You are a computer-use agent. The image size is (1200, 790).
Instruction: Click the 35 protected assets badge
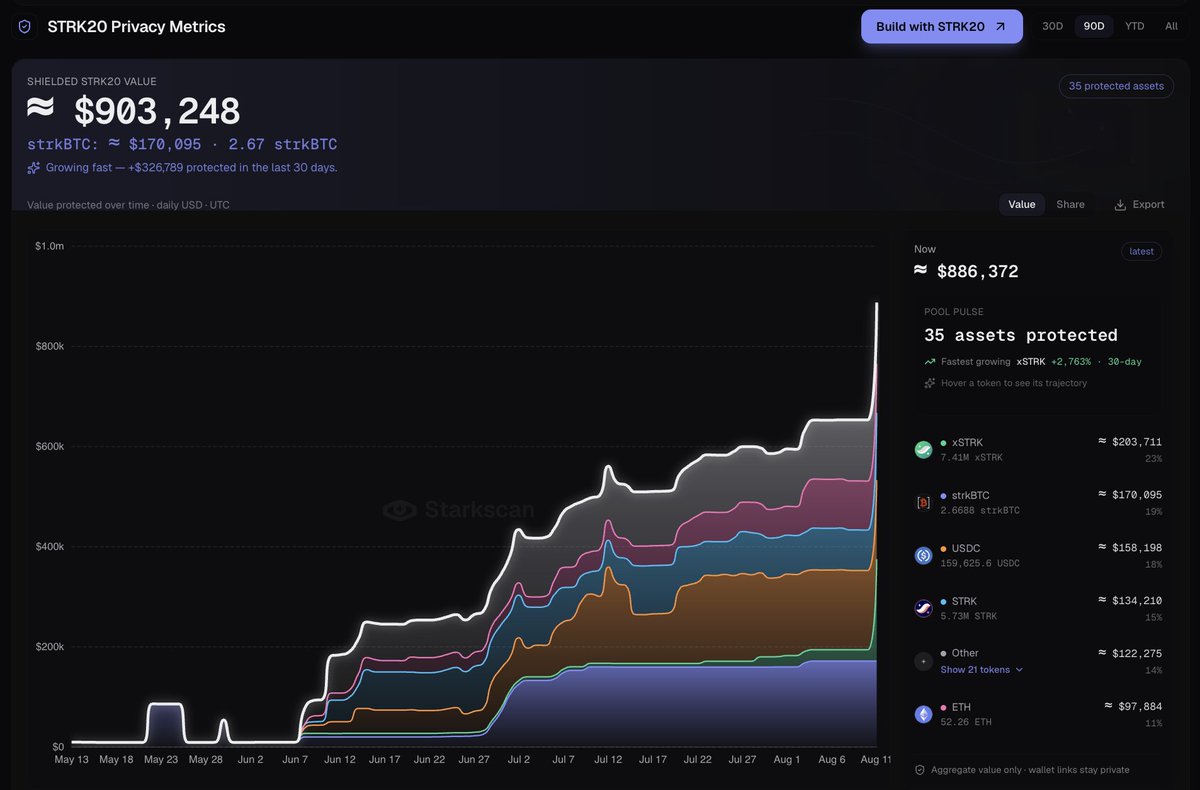pyautogui.click(x=1116, y=86)
